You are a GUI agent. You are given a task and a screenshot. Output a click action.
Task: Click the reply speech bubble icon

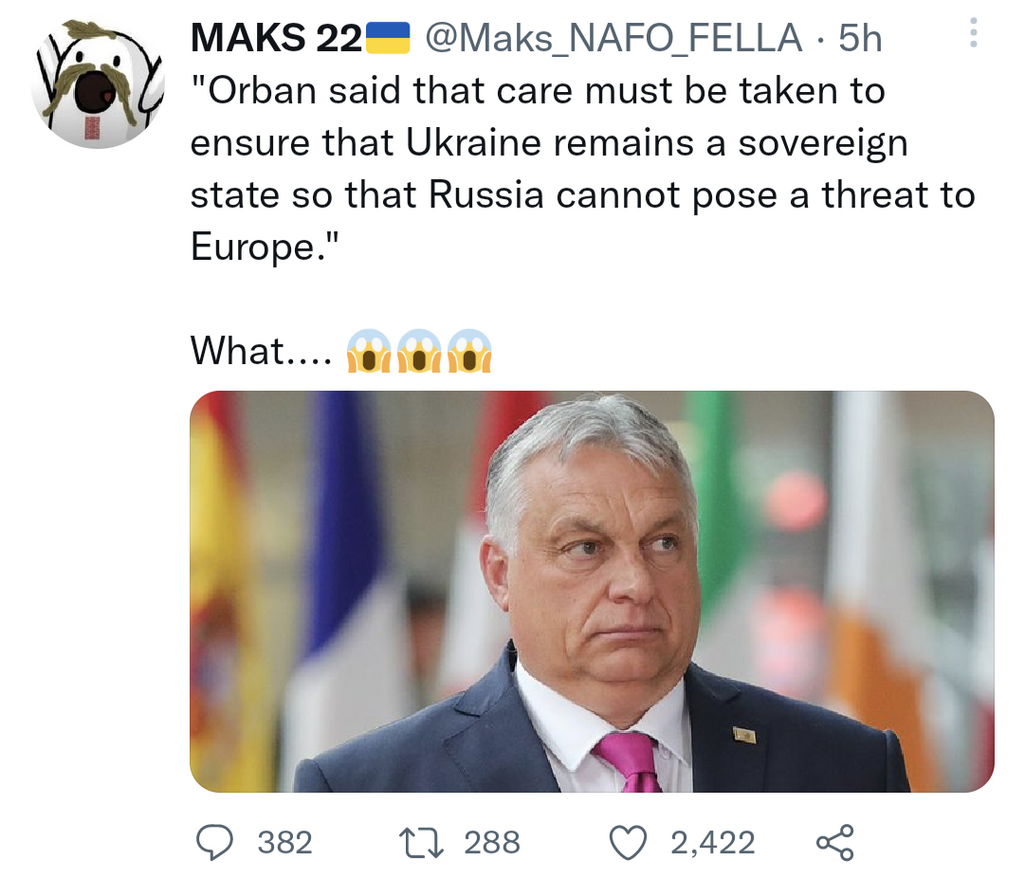(212, 842)
